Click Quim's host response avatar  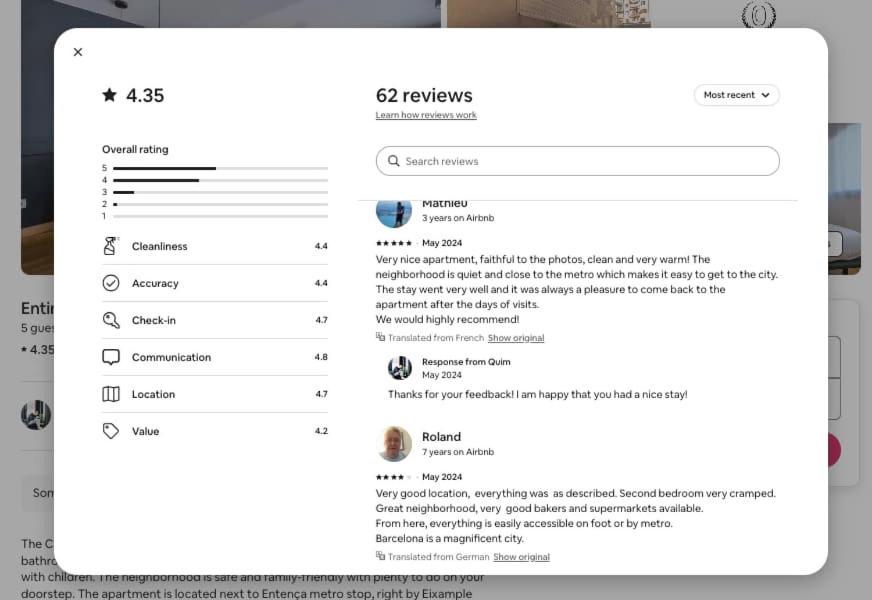399,368
